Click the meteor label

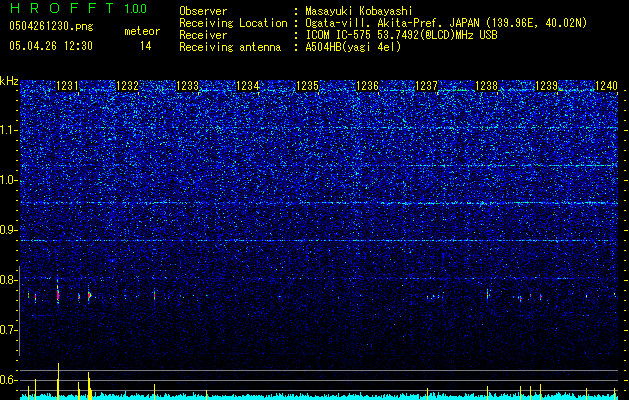(x=142, y=31)
